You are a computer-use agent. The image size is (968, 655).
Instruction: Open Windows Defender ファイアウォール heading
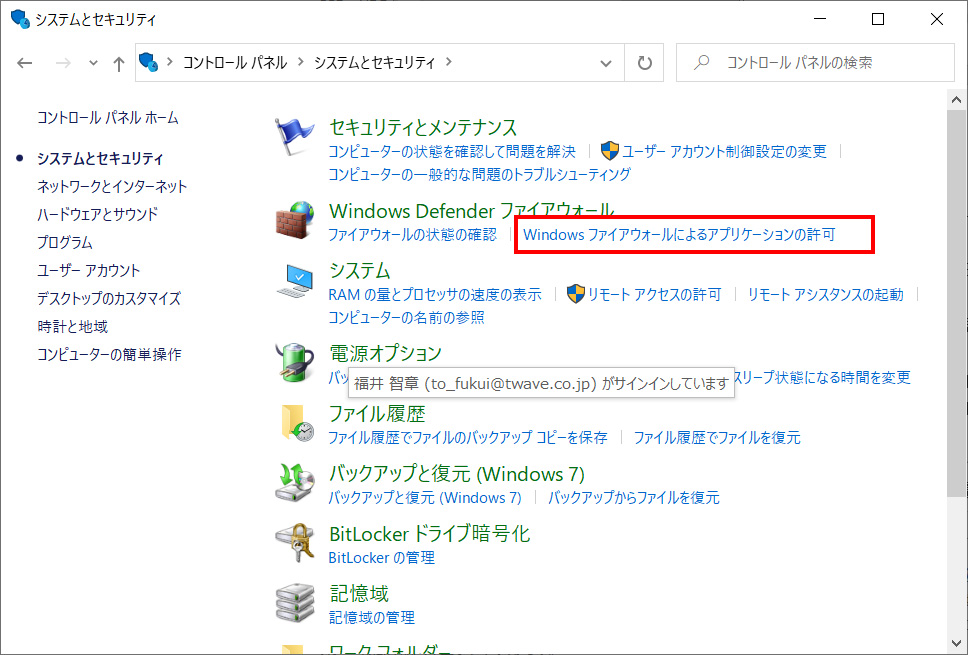[472, 211]
